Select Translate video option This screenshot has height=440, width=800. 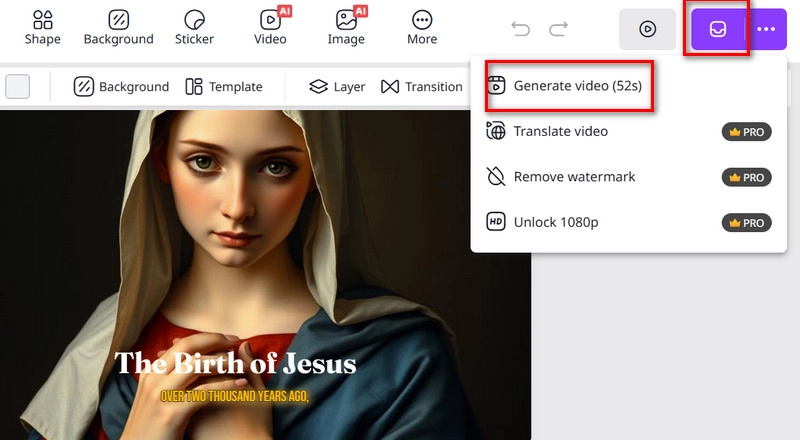tap(629, 132)
